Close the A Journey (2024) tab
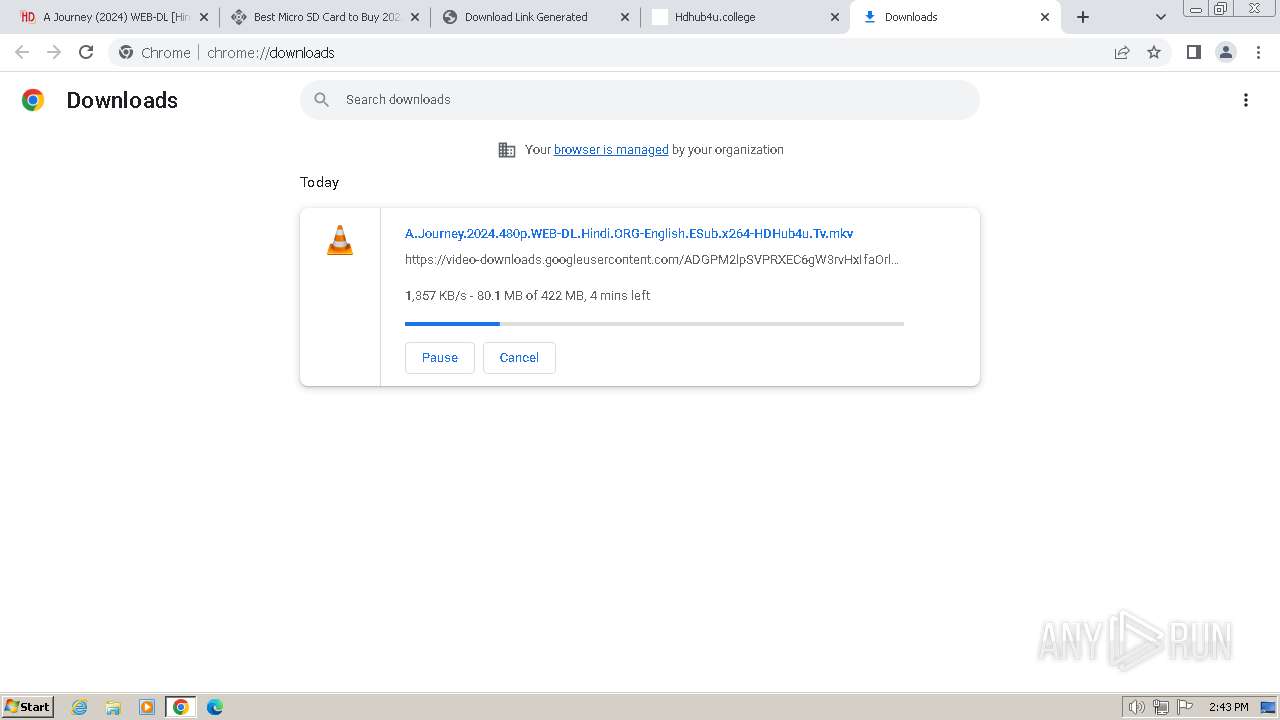Viewport: 1280px width, 720px height. click(204, 17)
